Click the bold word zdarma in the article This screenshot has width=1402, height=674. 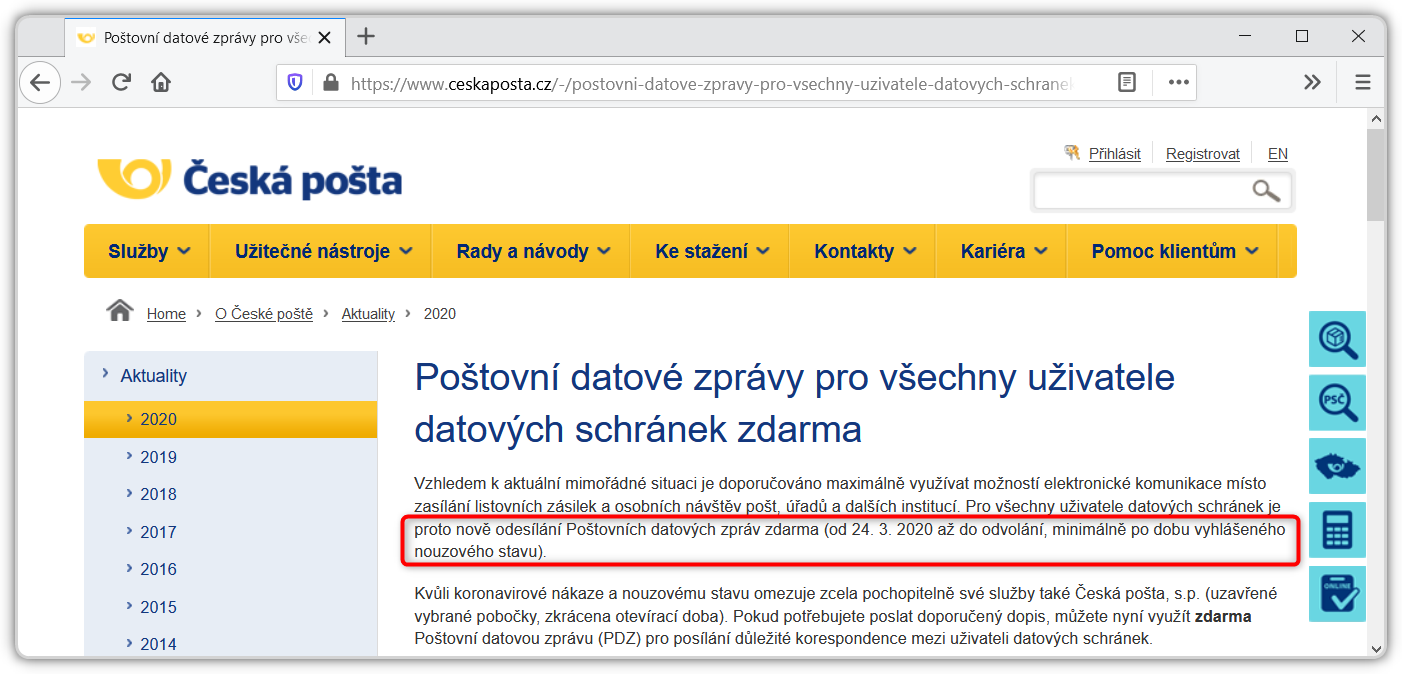click(1223, 616)
